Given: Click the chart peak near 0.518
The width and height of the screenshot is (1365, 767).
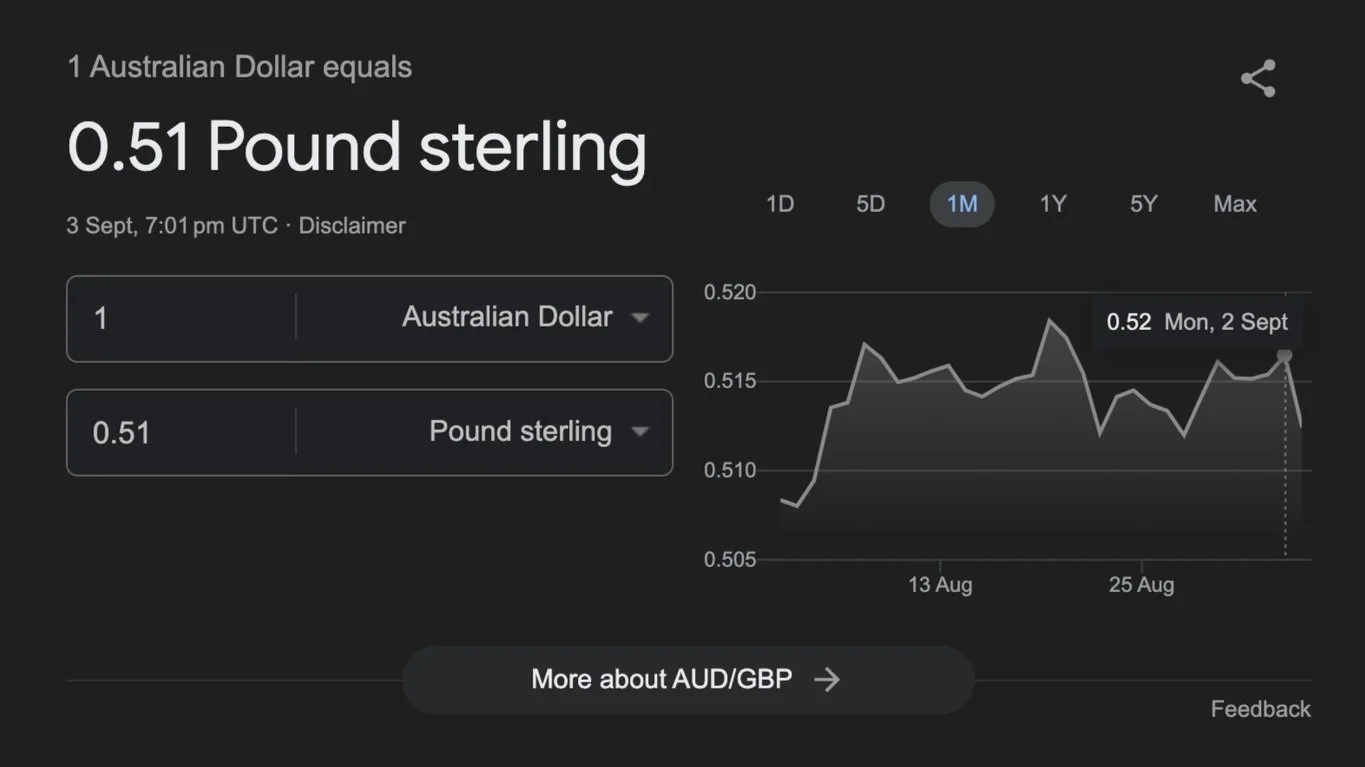Looking at the screenshot, I should (1050, 320).
